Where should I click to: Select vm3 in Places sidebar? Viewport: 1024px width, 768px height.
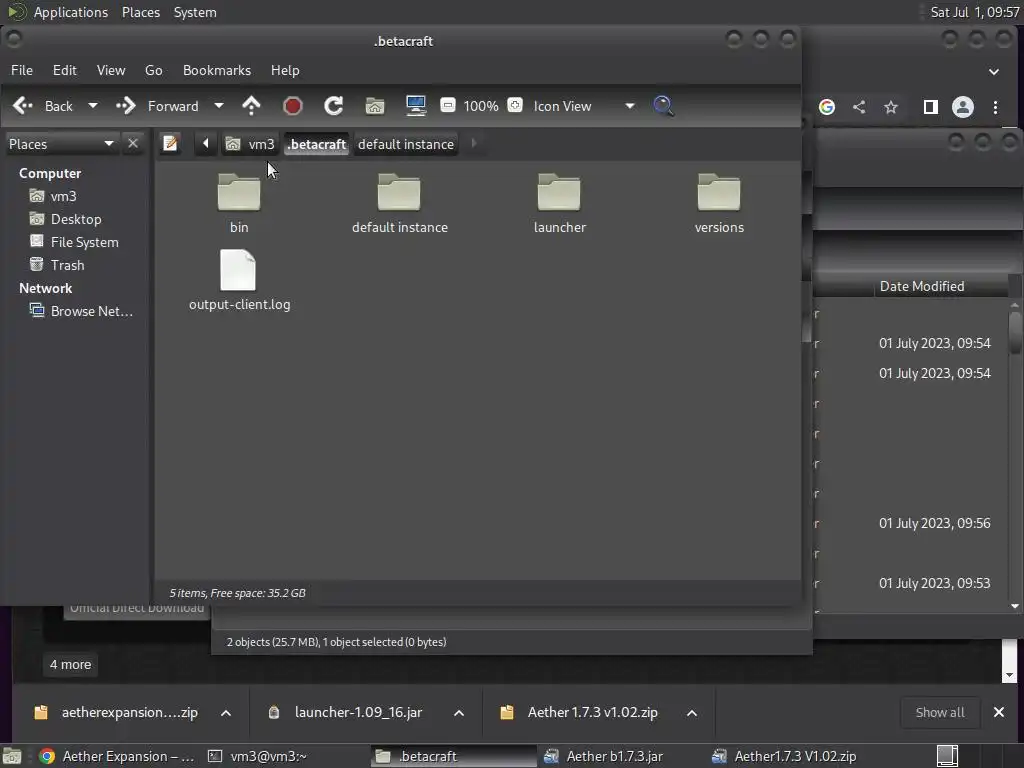click(63, 196)
